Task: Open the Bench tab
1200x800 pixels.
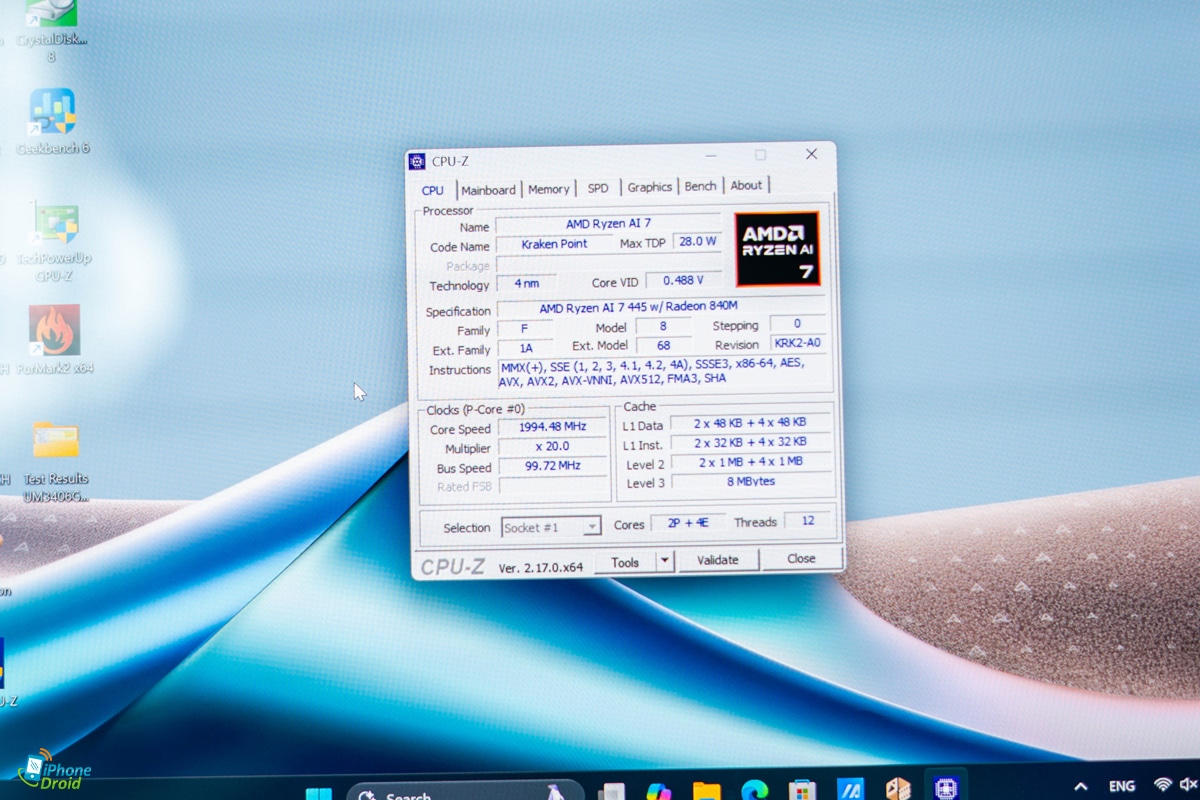Action: point(700,186)
